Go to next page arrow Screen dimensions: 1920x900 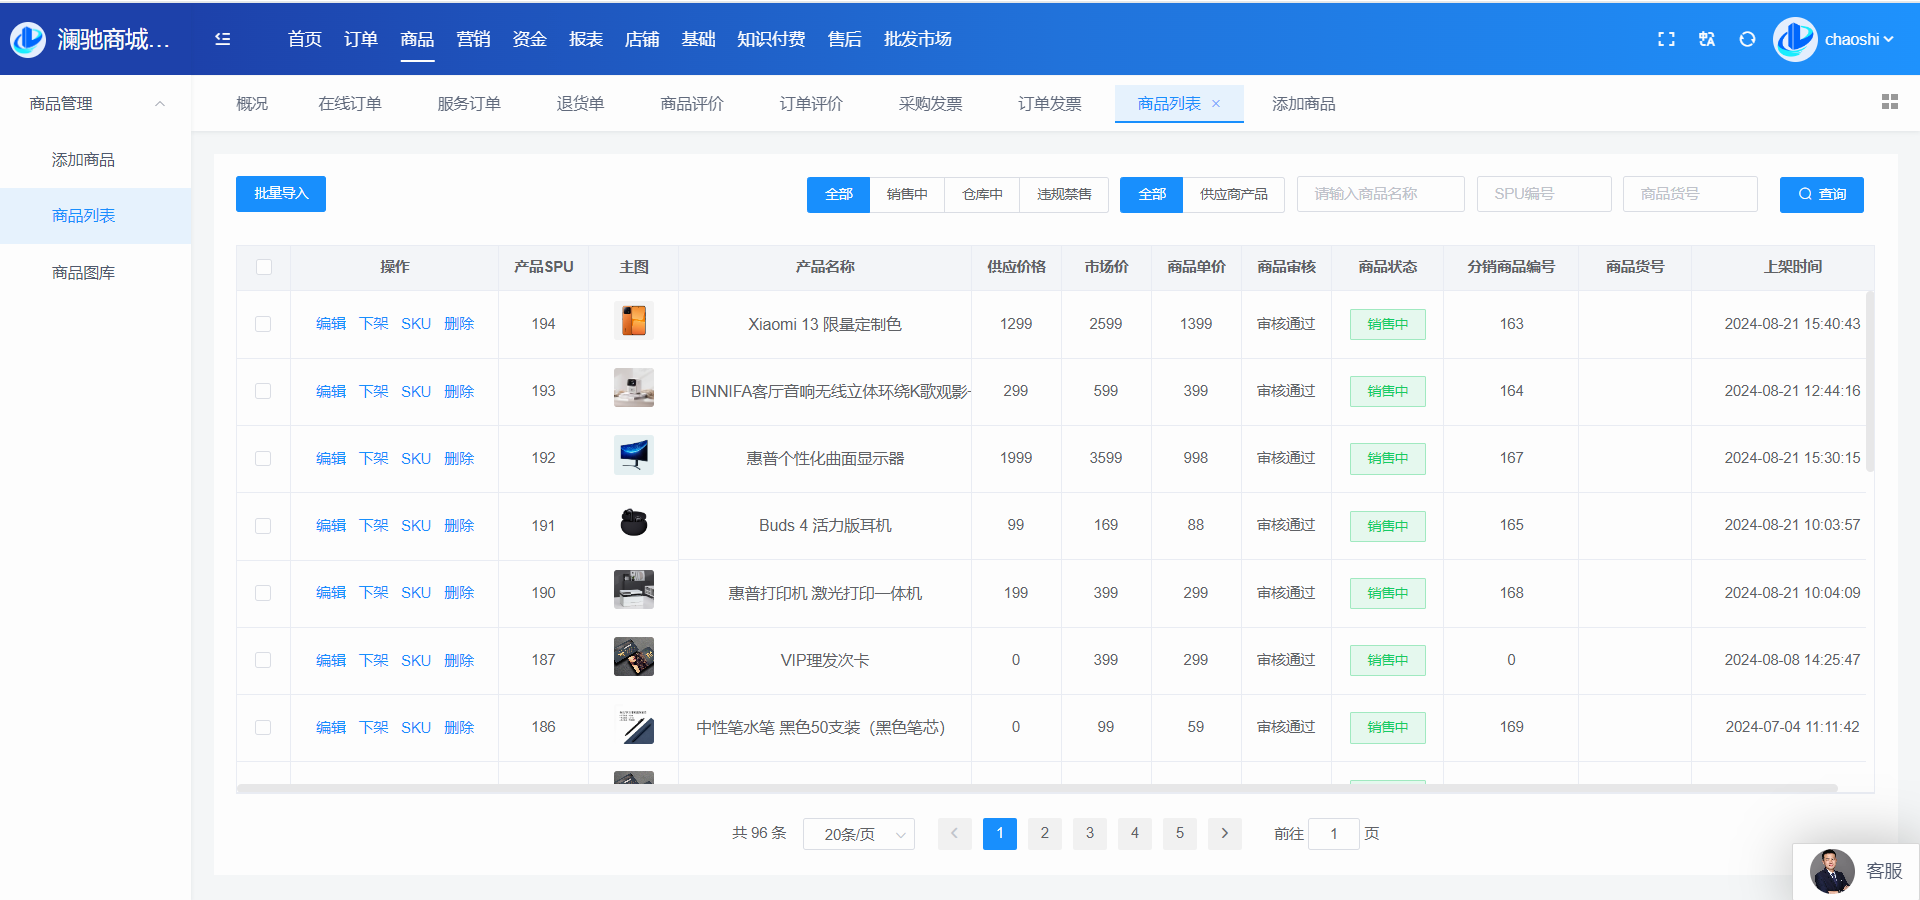pos(1224,833)
